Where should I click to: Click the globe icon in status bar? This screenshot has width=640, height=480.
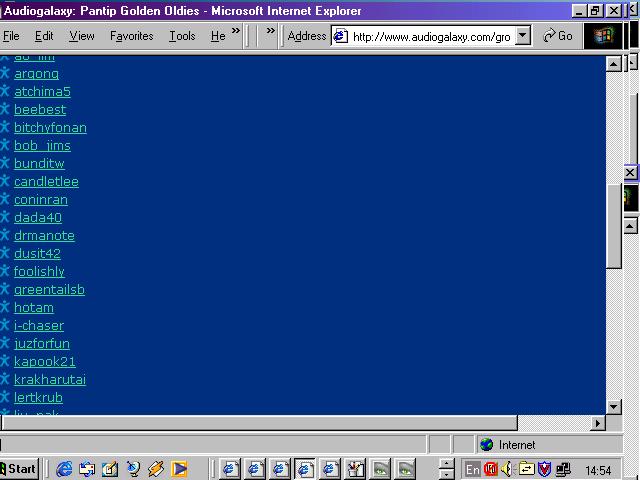[x=487, y=444]
